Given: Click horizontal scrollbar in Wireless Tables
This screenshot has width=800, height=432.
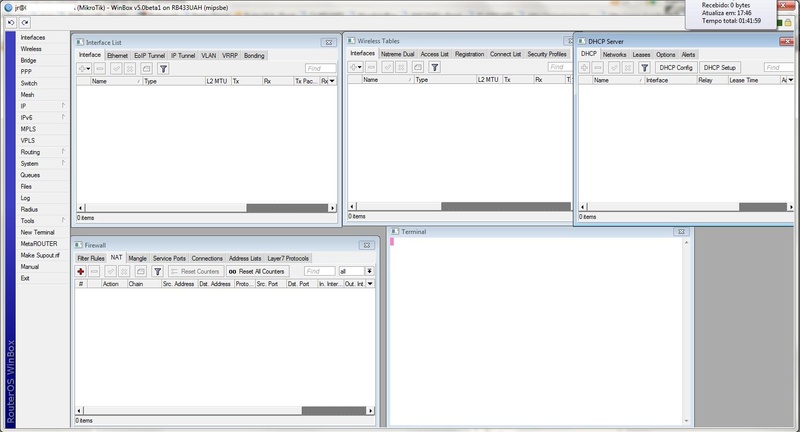Looking at the screenshot, I should click(460, 207).
